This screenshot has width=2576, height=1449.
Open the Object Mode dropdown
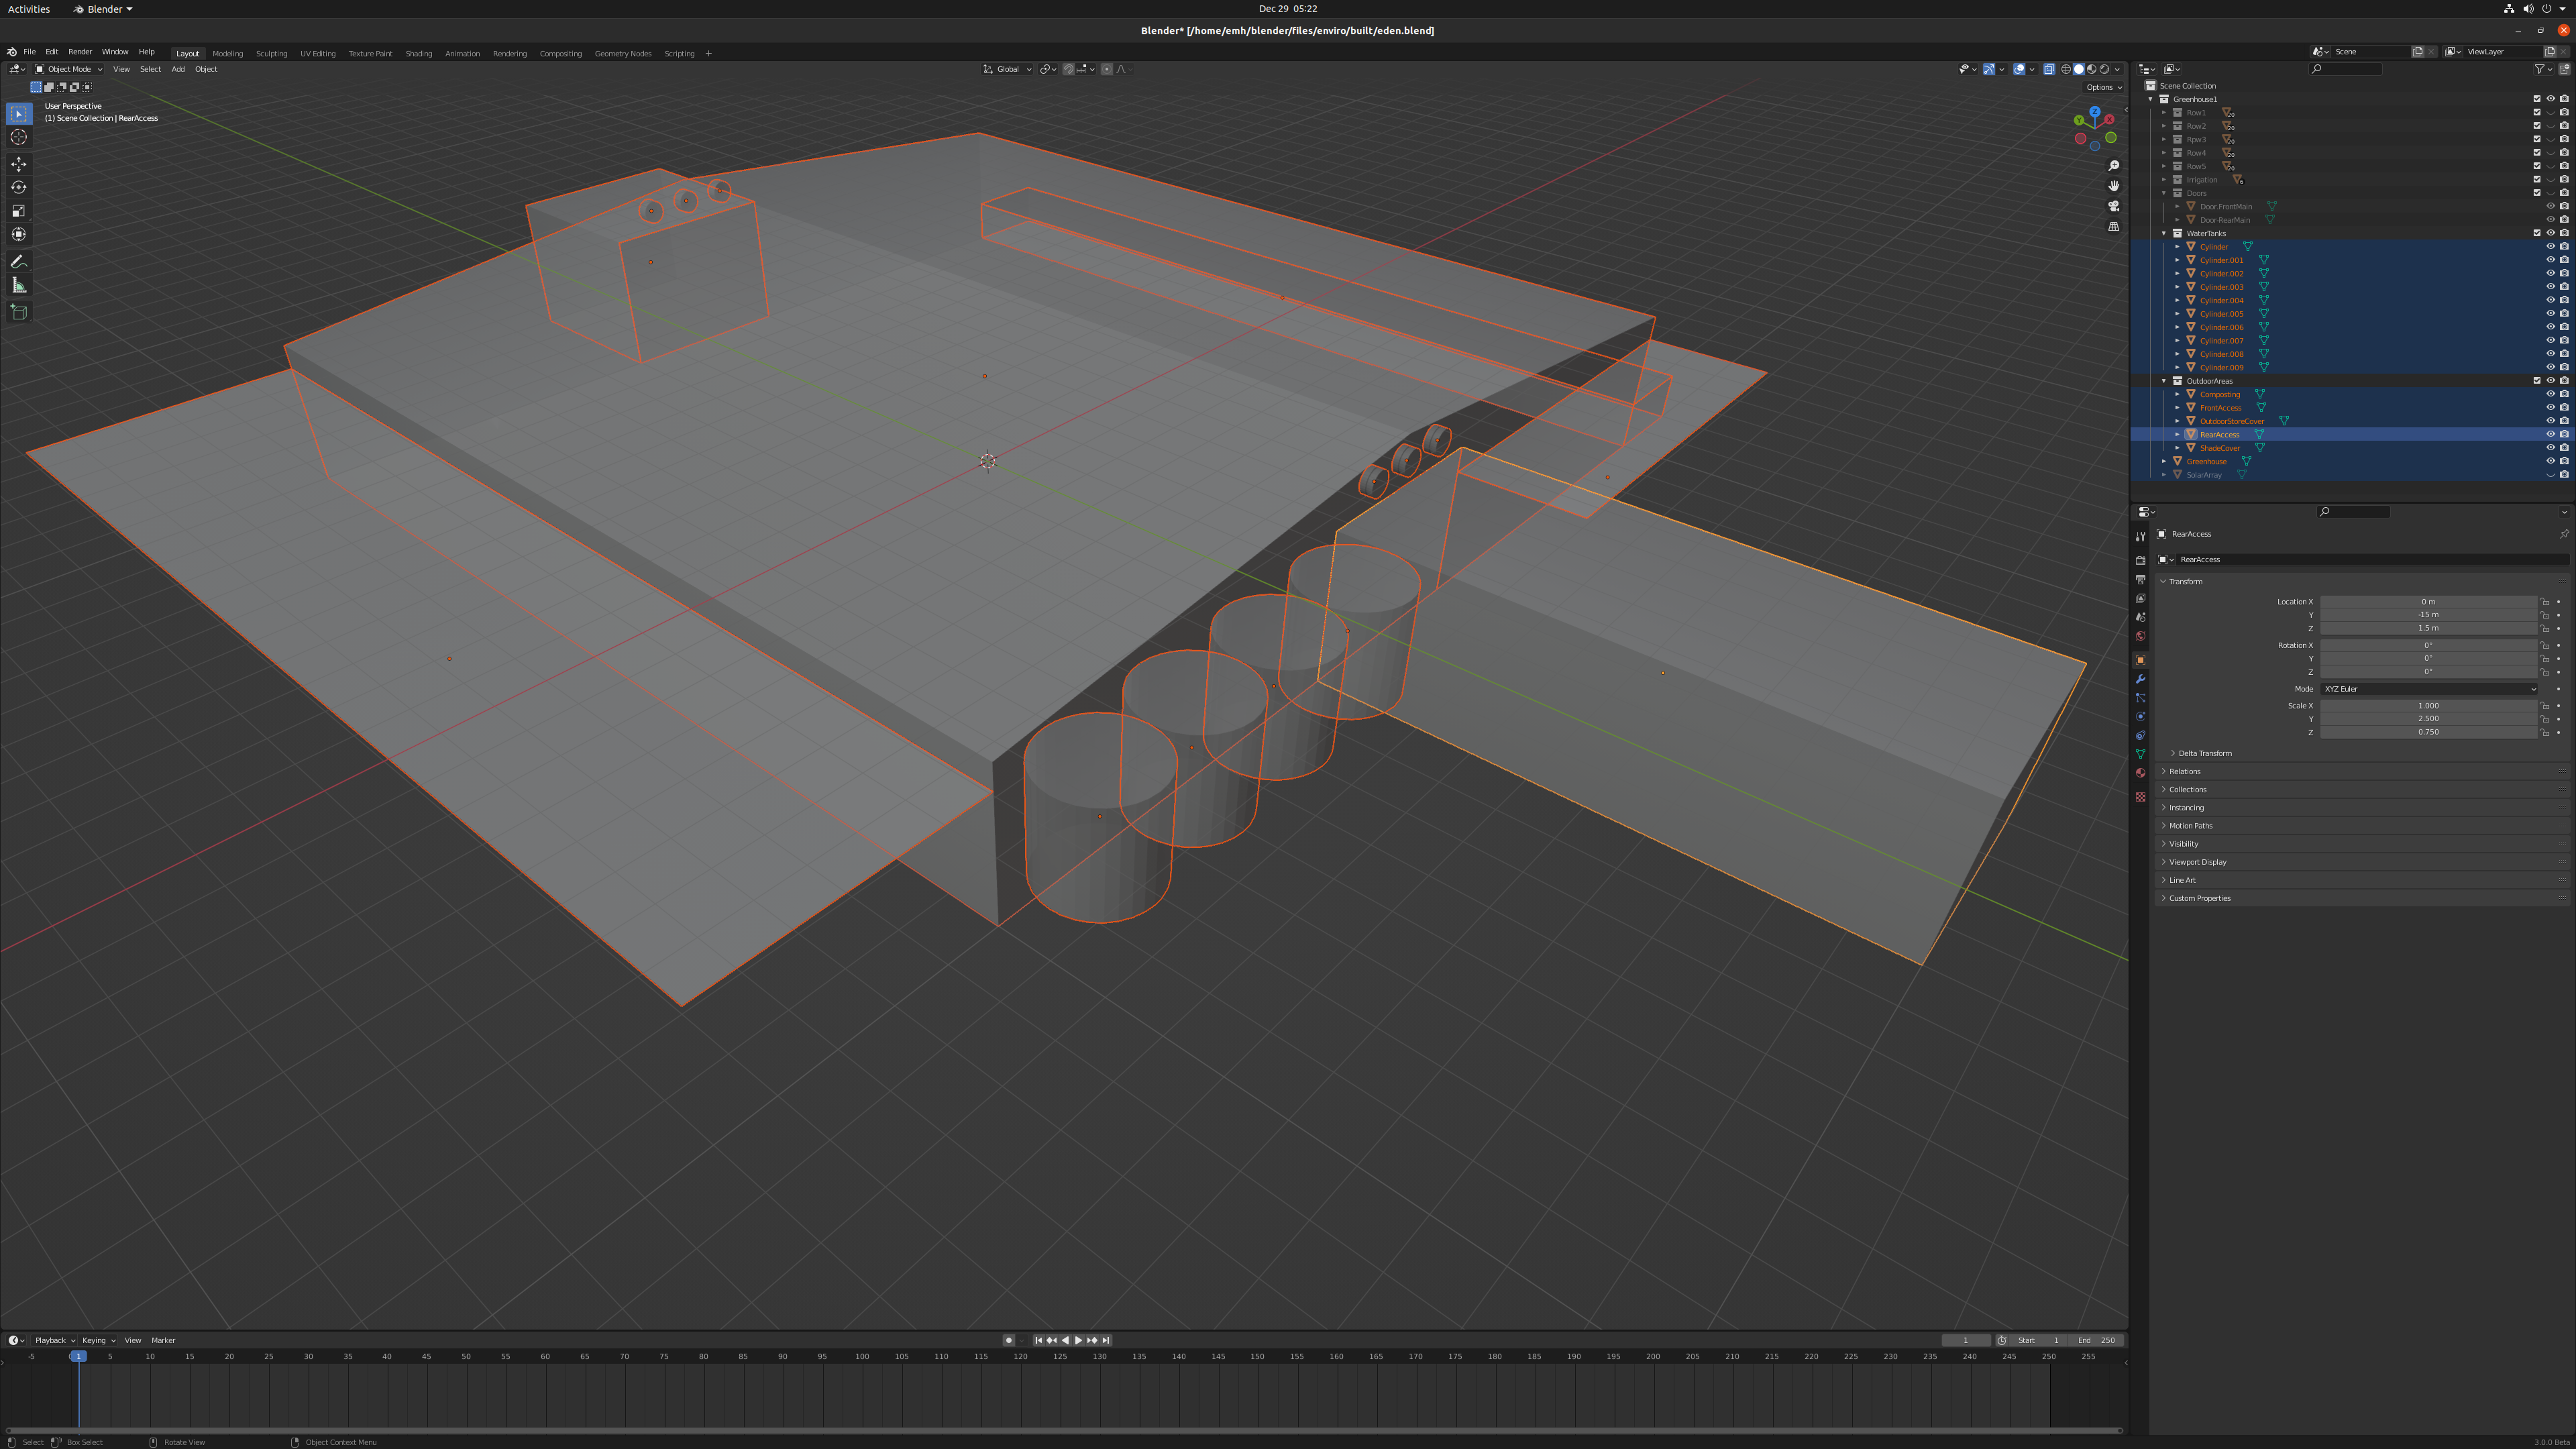69,69
